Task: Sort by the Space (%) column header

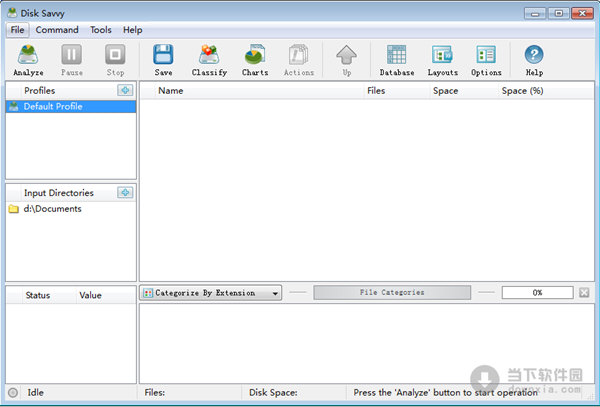Action: click(546, 91)
